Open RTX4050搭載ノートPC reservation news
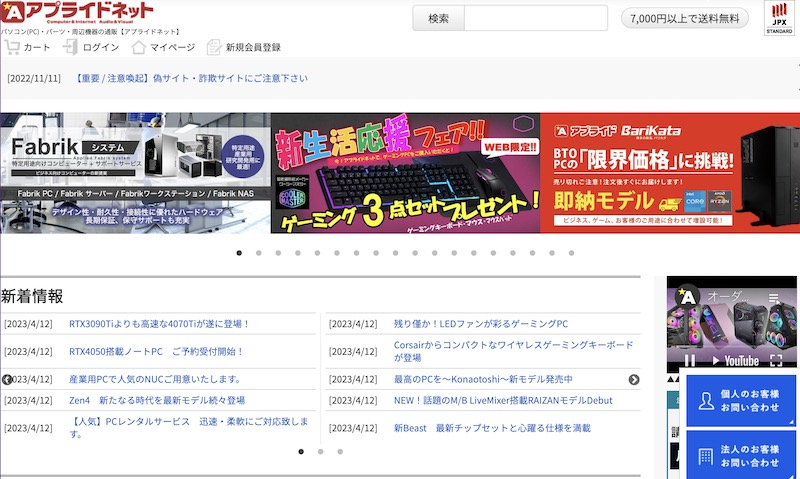The width and height of the screenshot is (800, 479). pyautogui.click(x=156, y=351)
